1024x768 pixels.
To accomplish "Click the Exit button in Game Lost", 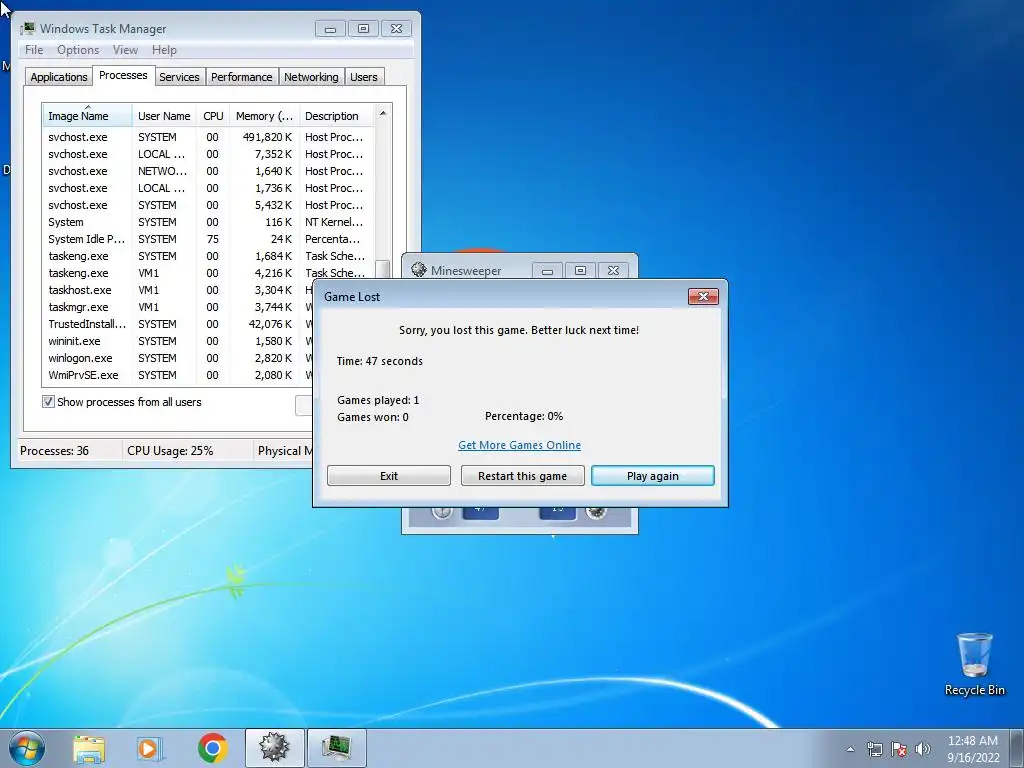I will pyautogui.click(x=389, y=475).
